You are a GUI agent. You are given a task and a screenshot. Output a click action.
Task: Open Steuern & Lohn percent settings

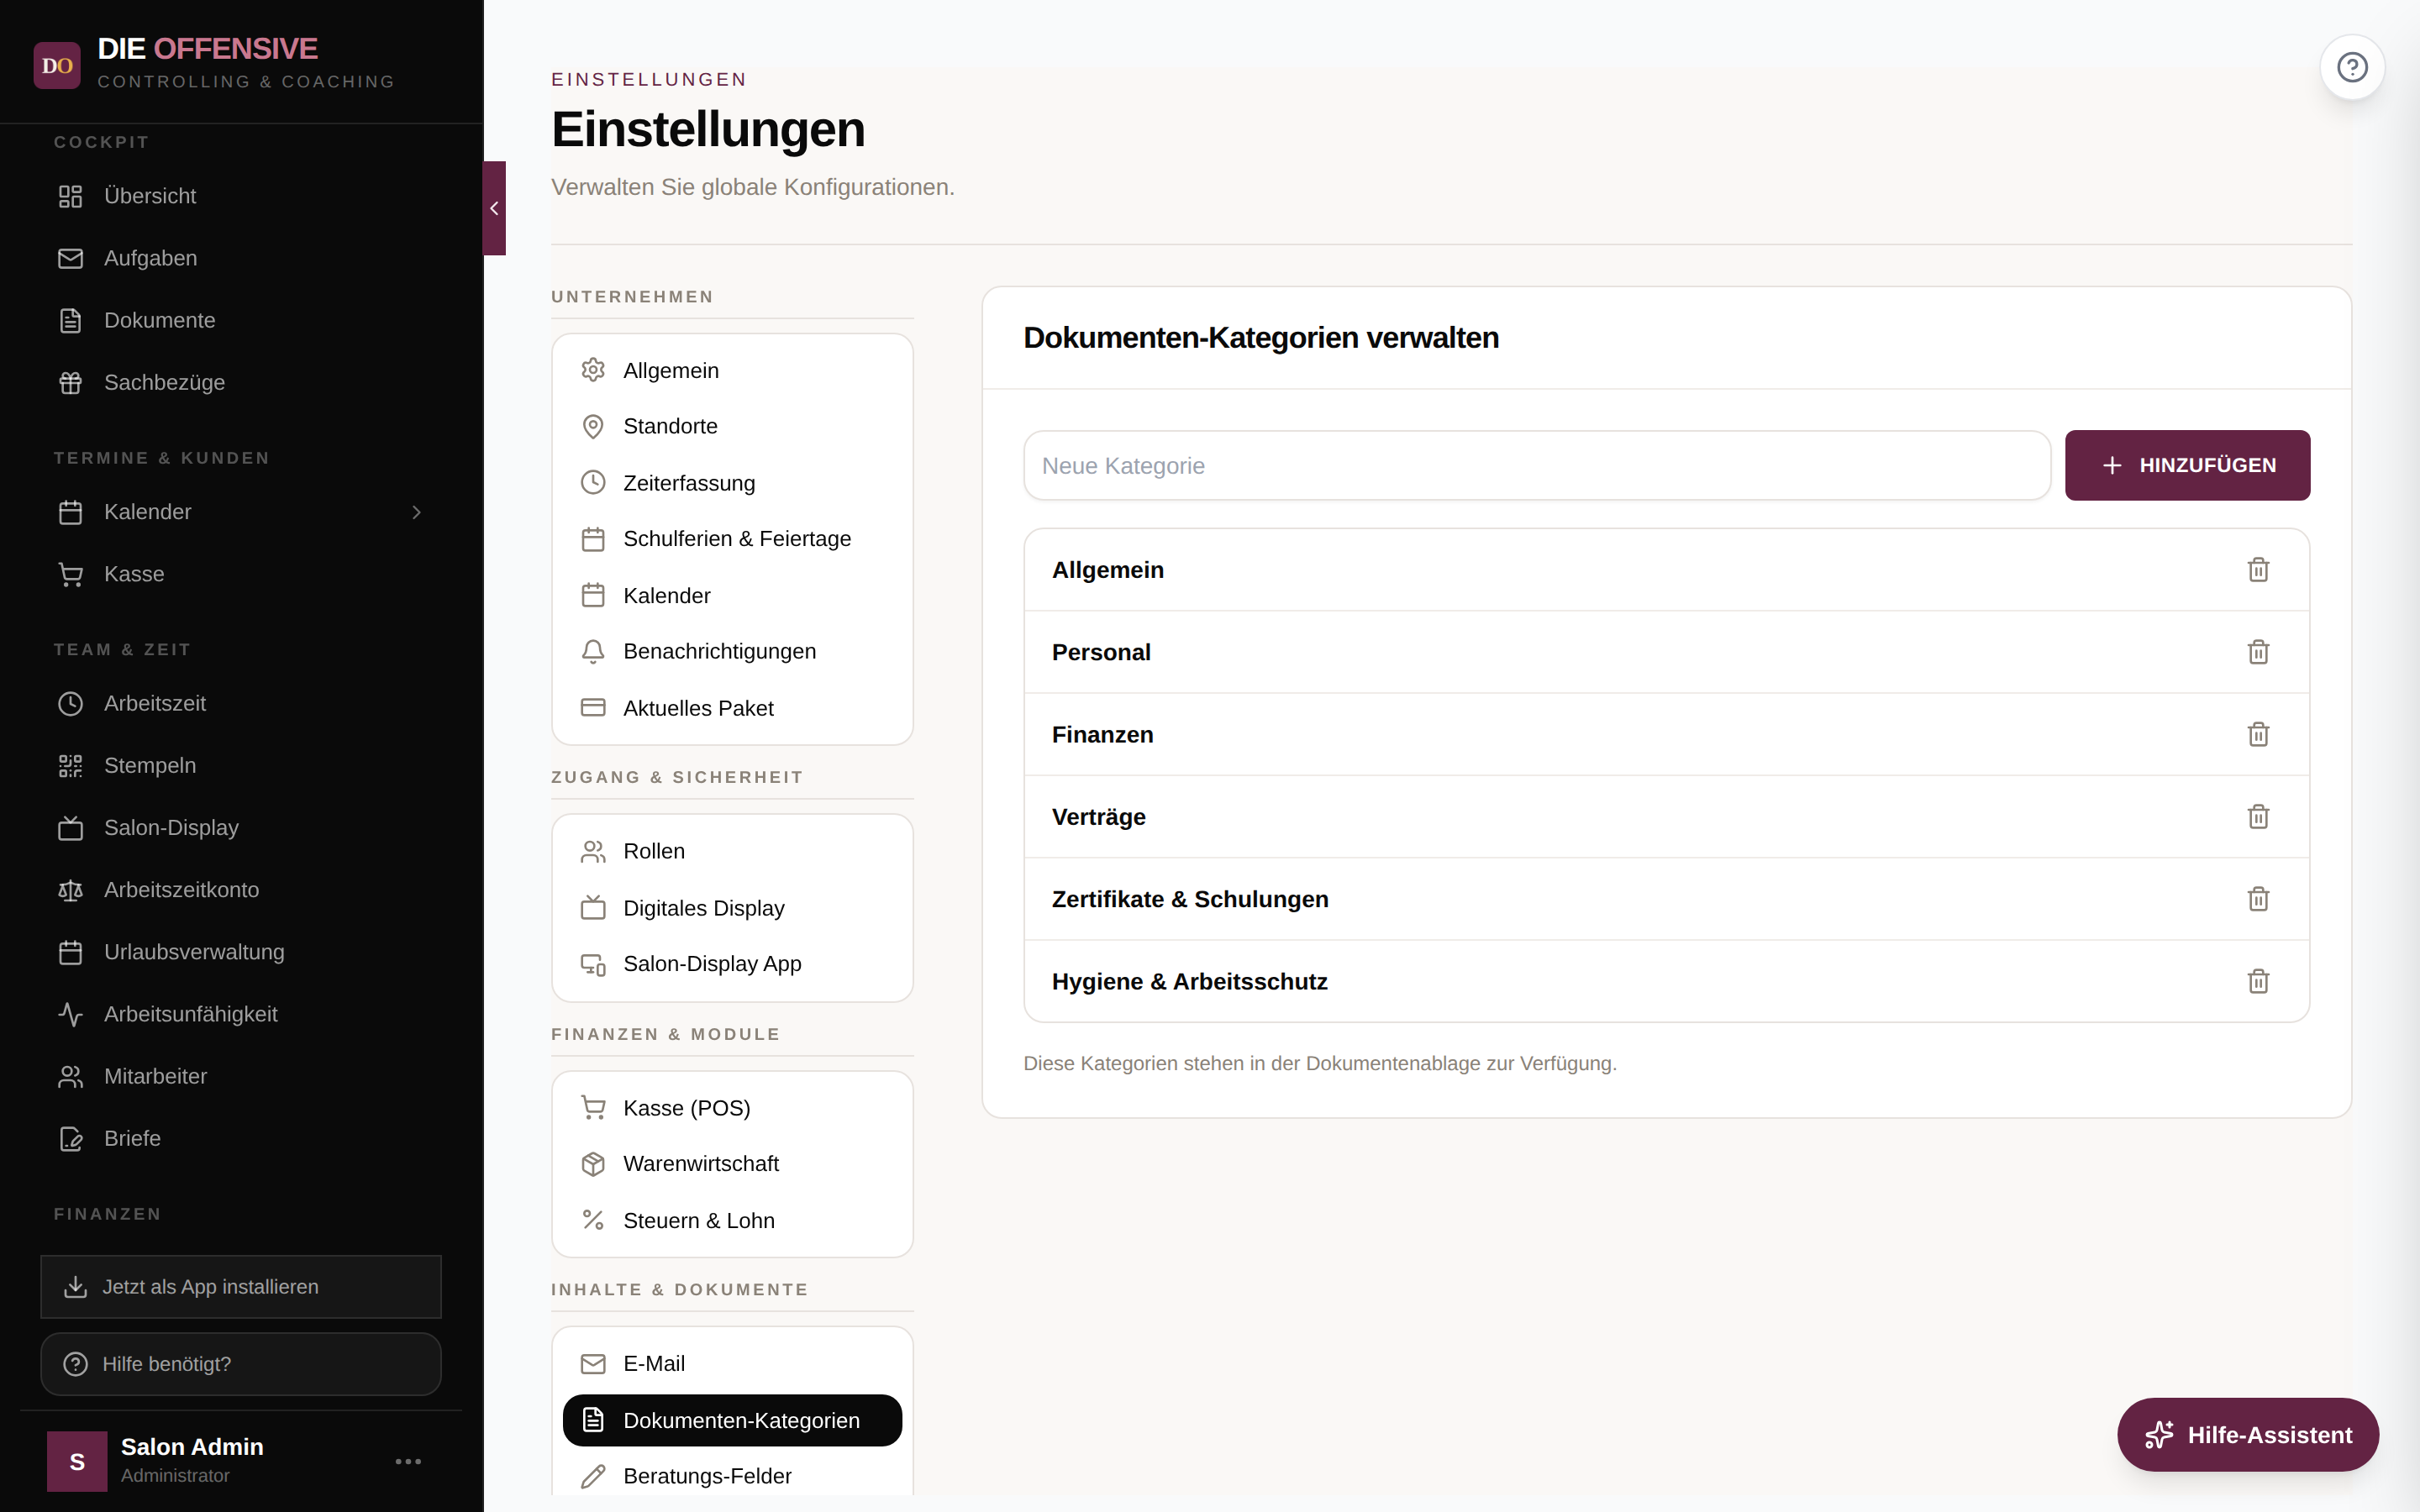(732, 1220)
